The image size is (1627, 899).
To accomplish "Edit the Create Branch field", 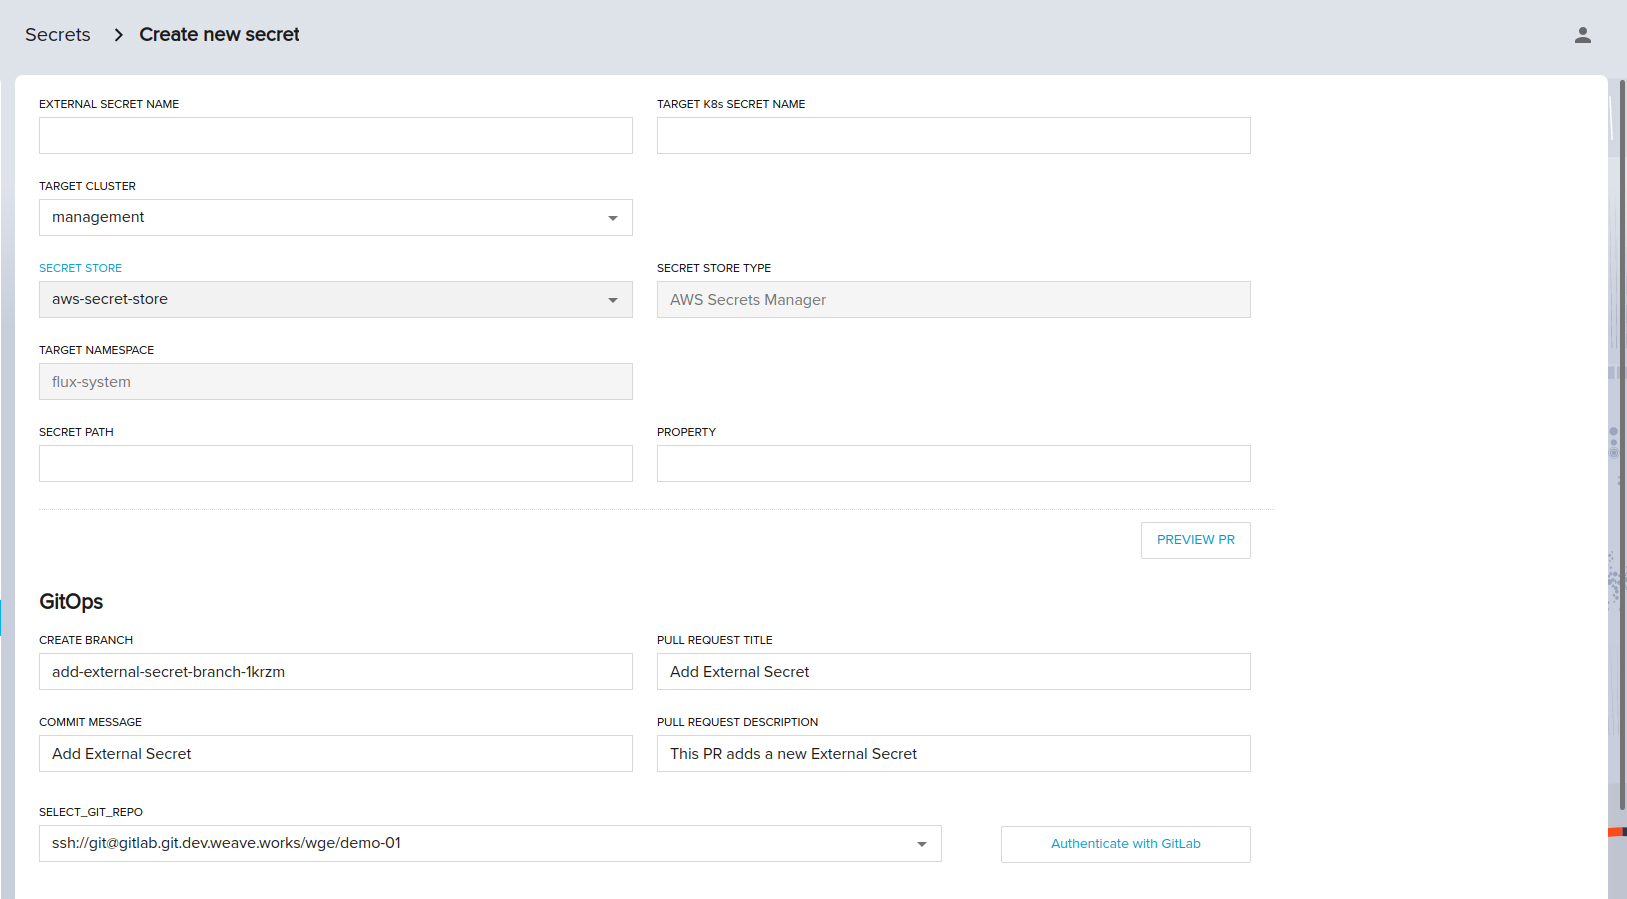I will [336, 672].
